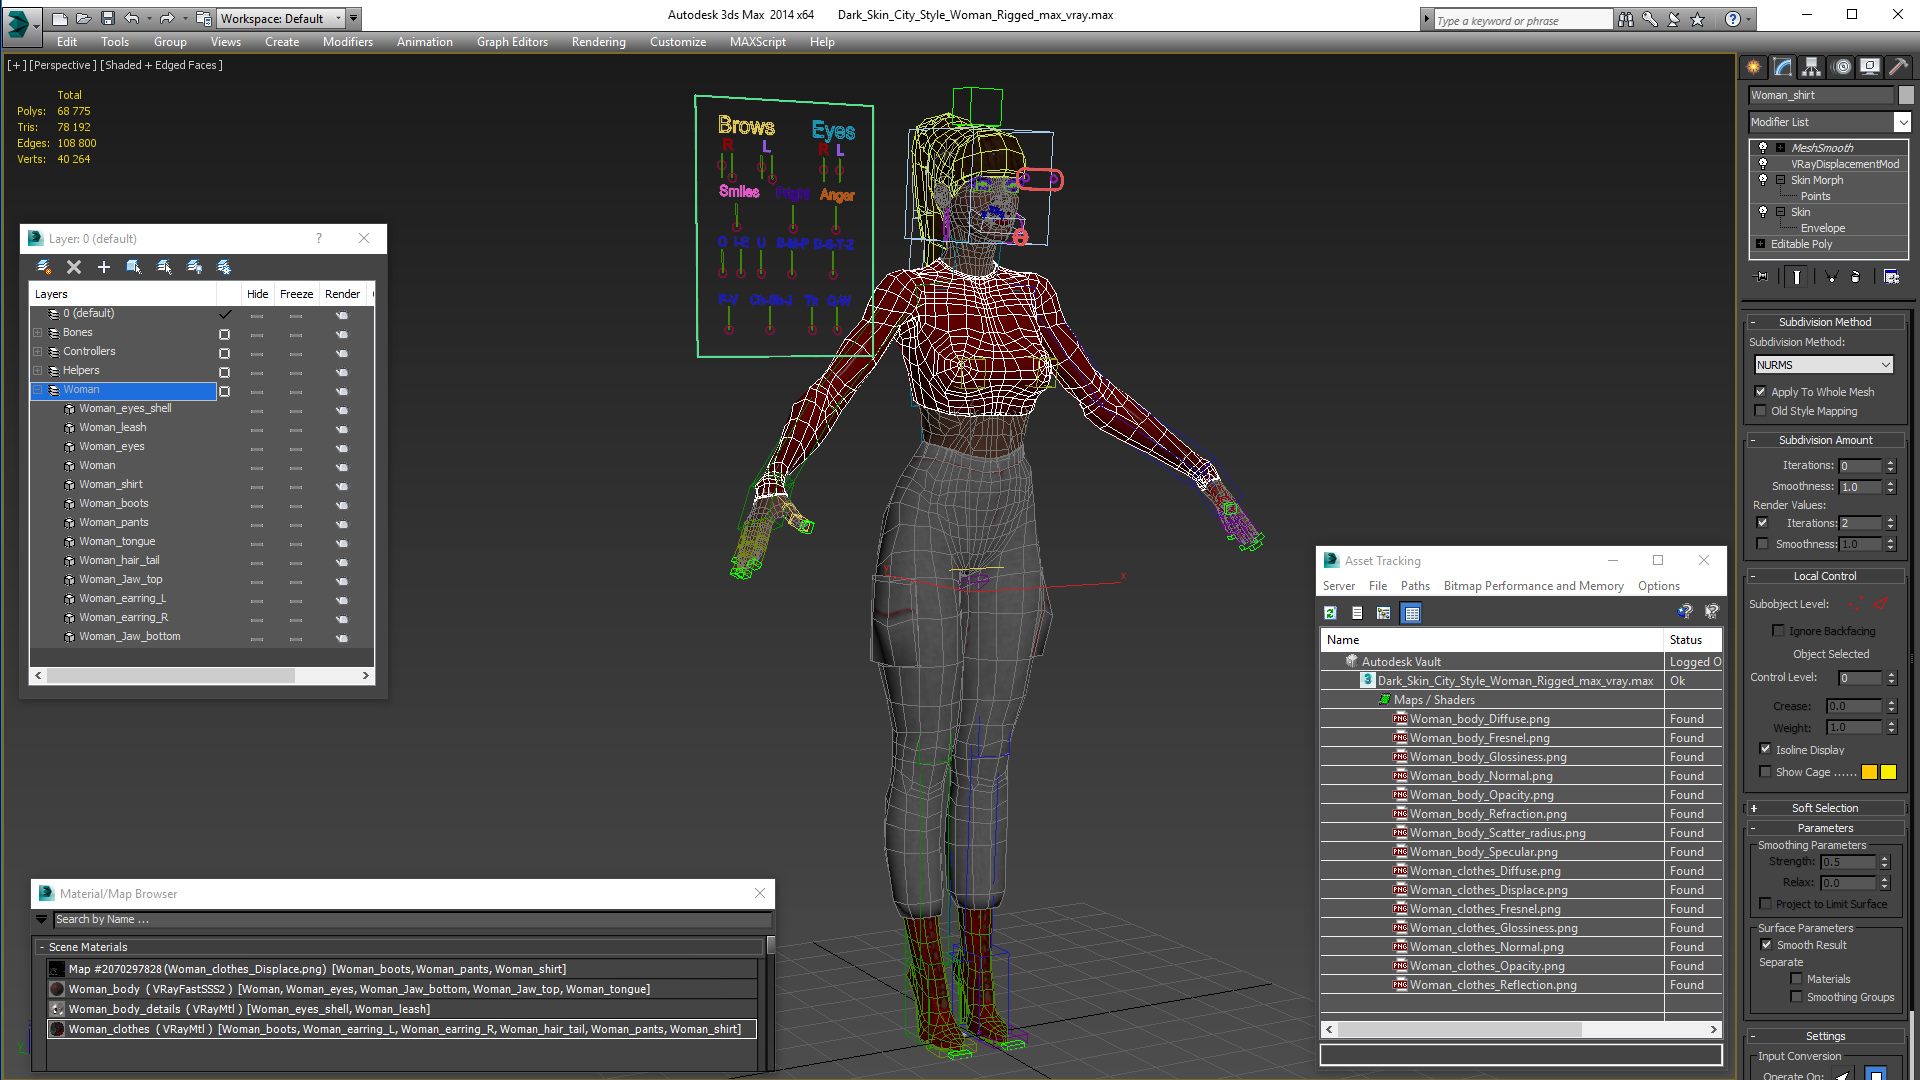Click Shaded + Edged Faces viewport label
The image size is (1920, 1080).
(161, 65)
